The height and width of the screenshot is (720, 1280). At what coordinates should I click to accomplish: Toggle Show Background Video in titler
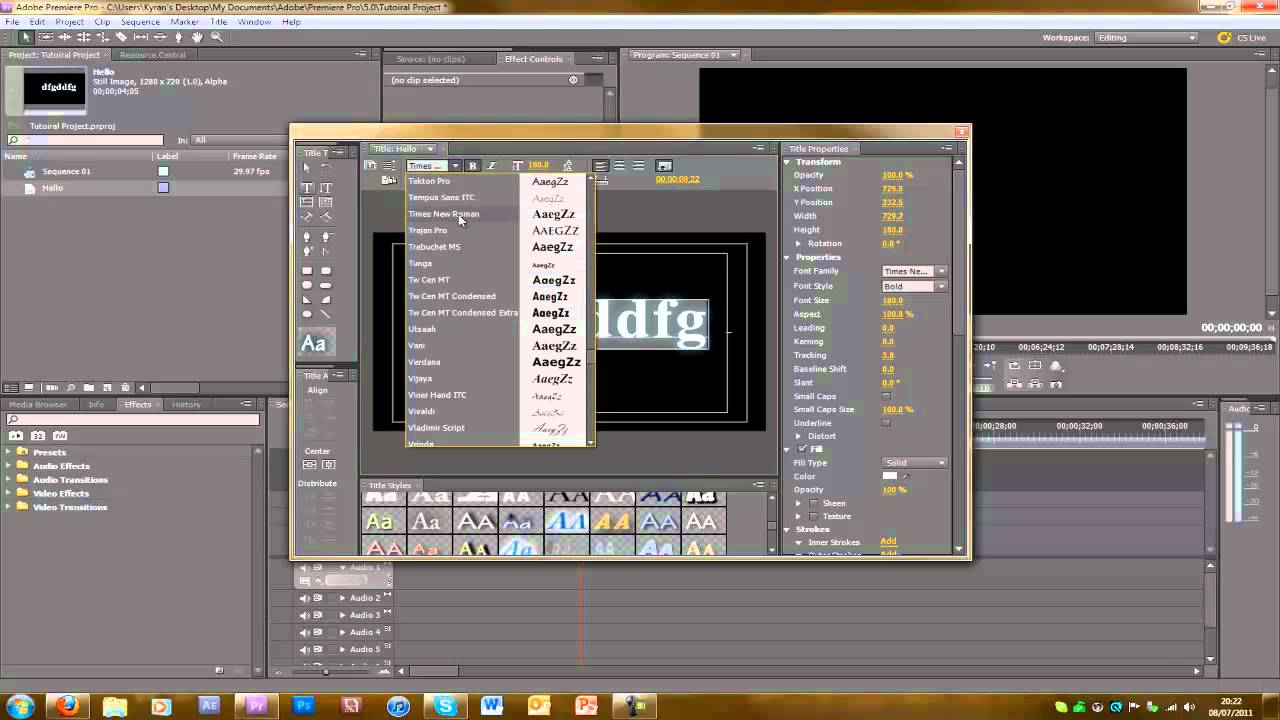click(664, 166)
